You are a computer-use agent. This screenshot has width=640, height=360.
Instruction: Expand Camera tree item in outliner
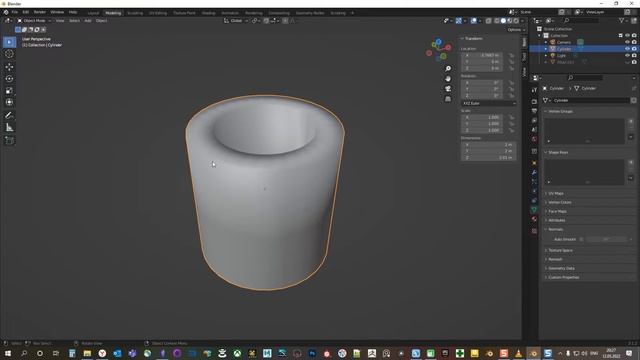(546, 42)
